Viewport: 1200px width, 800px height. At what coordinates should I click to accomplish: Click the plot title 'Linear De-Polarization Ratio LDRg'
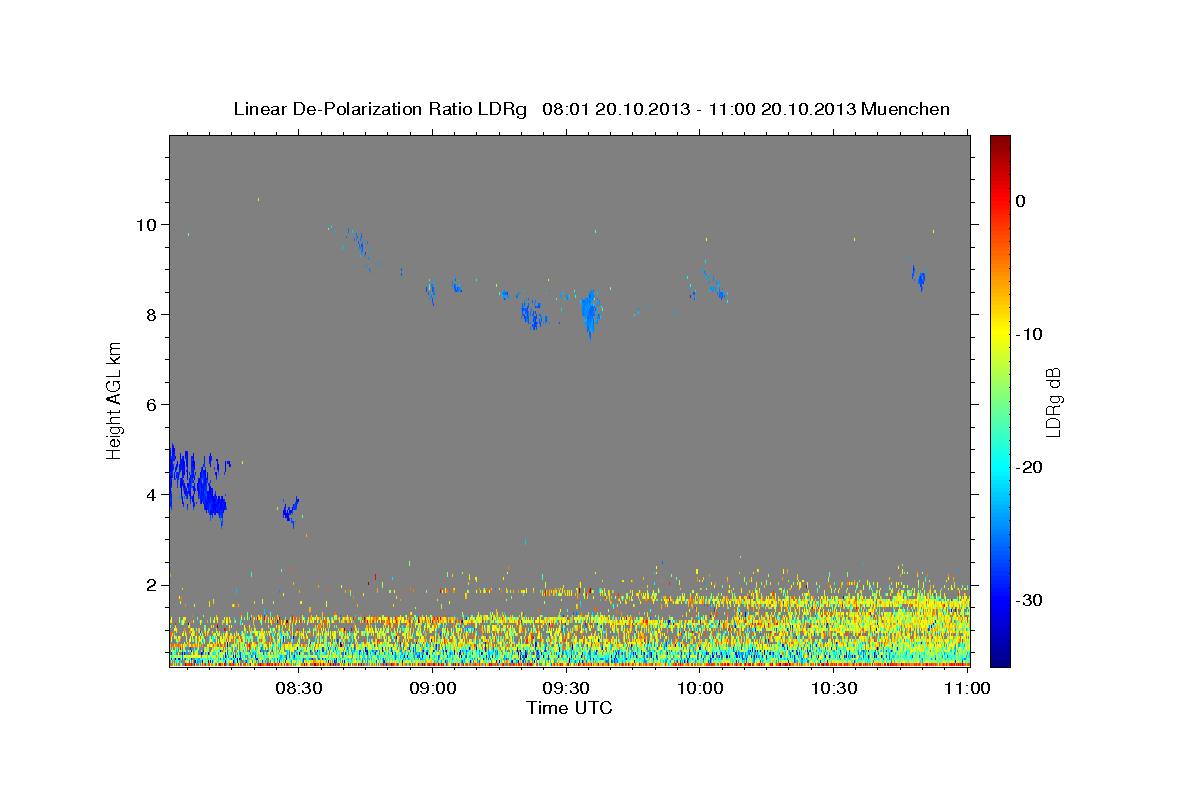(379, 109)
